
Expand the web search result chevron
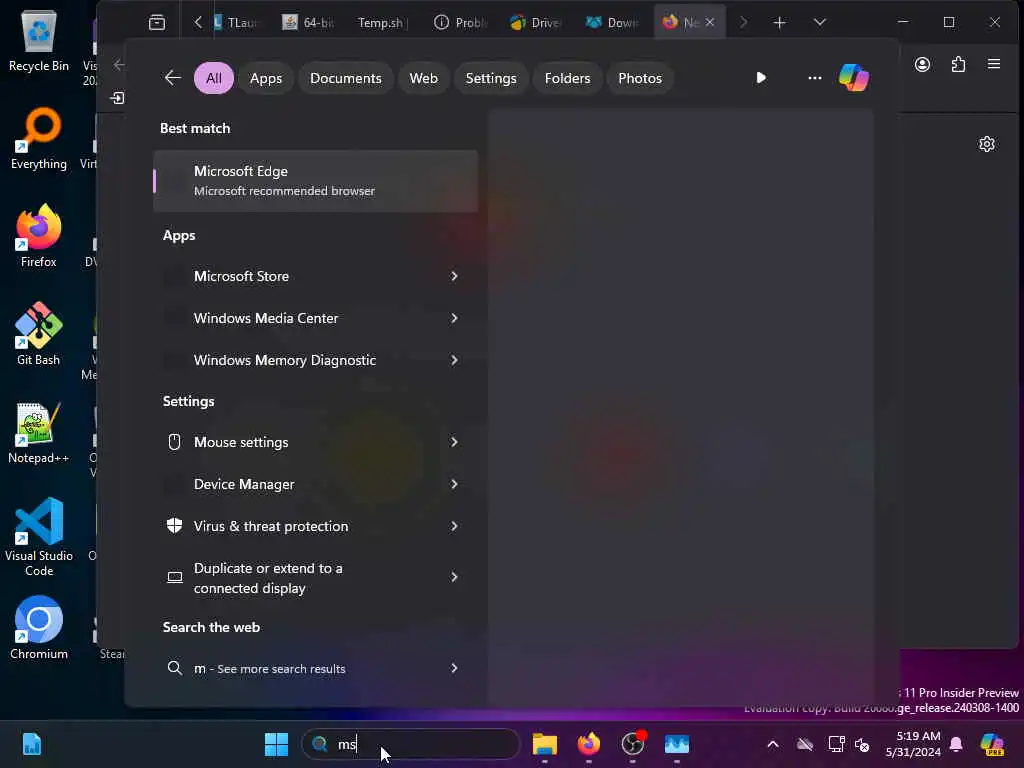tap(454, 668)
